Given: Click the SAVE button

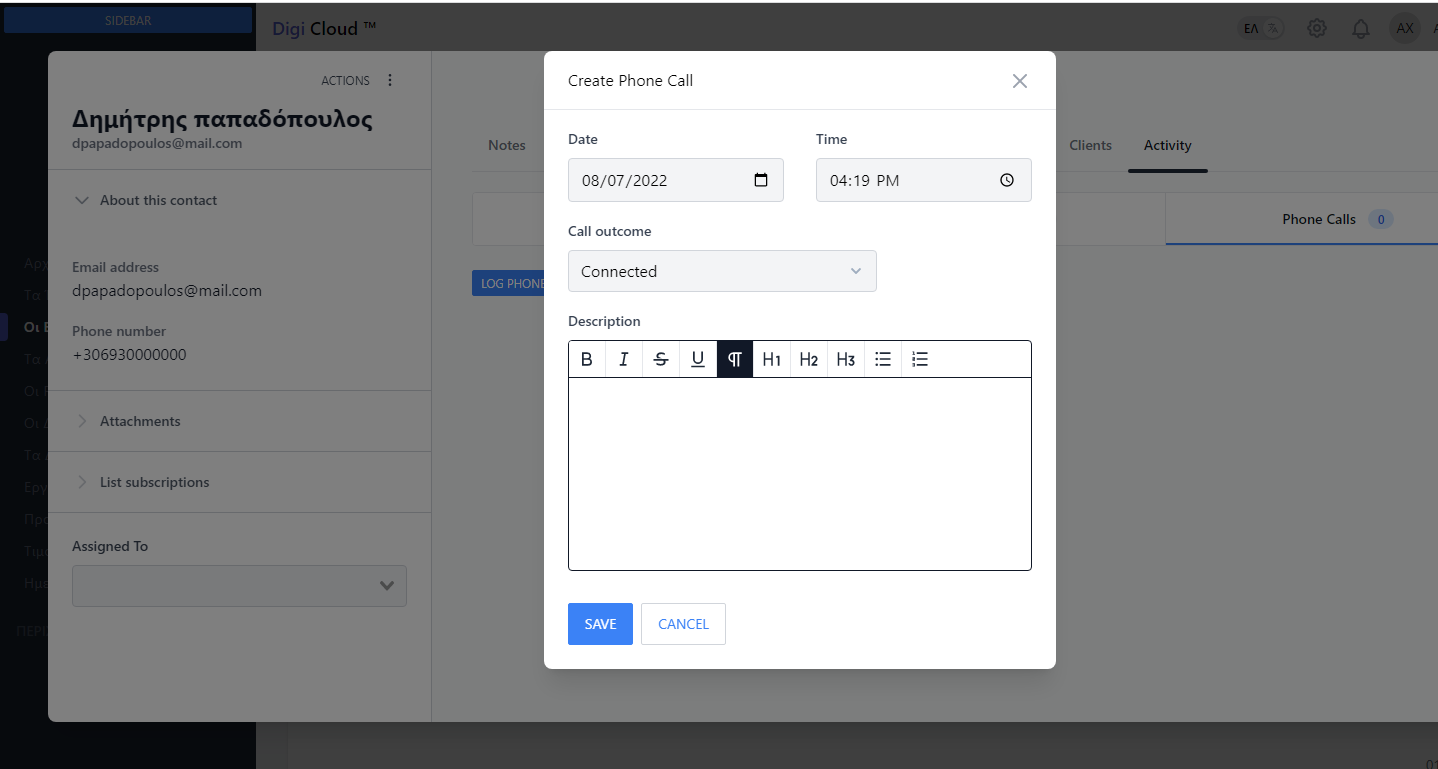Looking at the screenshot, I should point(600,624).
